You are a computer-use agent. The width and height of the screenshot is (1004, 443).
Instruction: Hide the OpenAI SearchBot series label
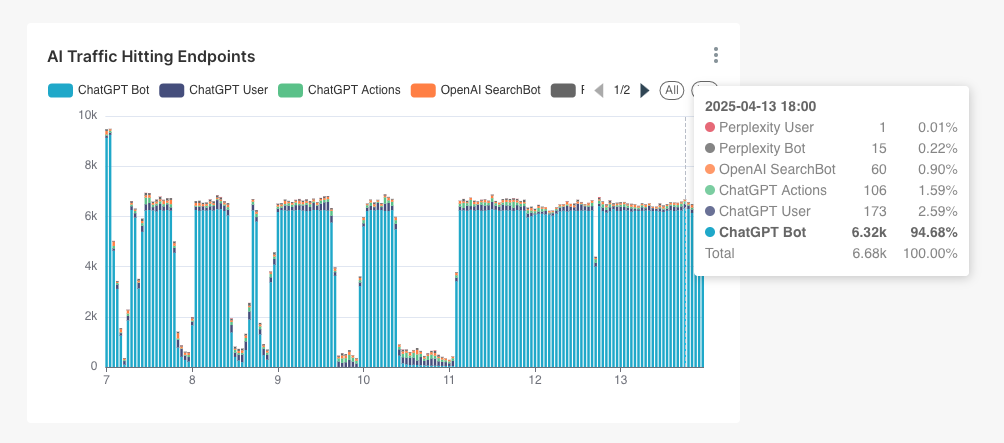point(490,90)
